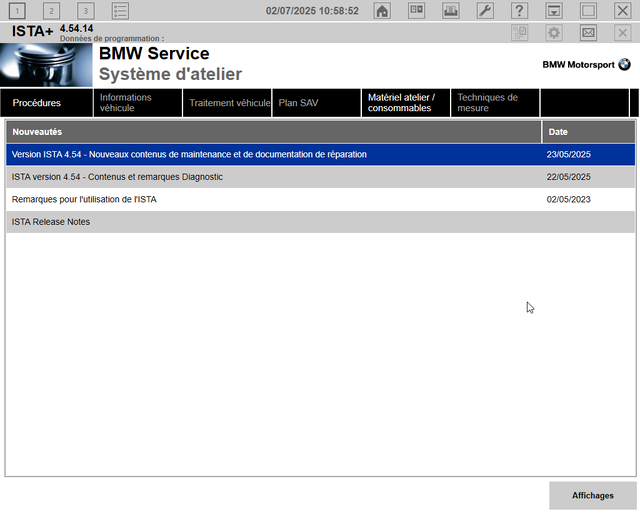The width and height of the screenshot is (640, 514).
Task: Click the BMW Motorsport label
Action: point(578,65)
